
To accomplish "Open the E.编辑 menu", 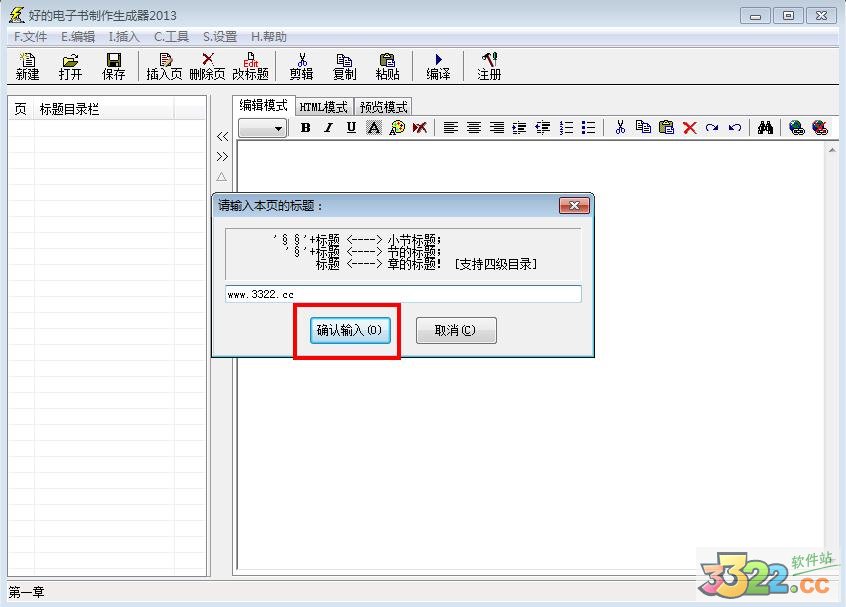I will [x=78, y=37].
